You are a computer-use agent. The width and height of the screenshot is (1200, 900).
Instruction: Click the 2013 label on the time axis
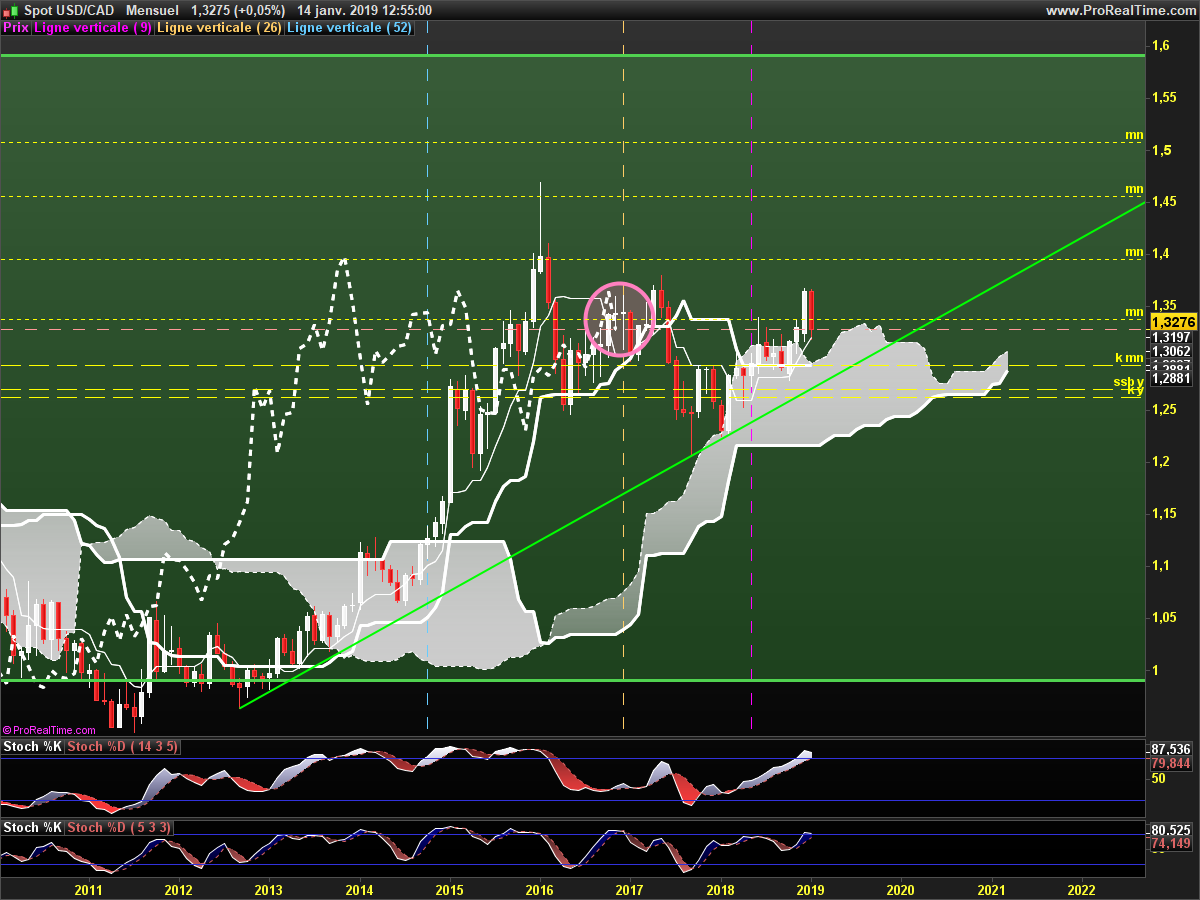(269, 889)
